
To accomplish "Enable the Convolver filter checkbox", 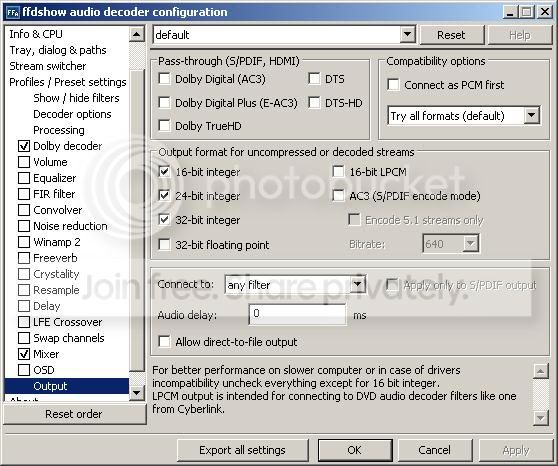I will 24,210.
